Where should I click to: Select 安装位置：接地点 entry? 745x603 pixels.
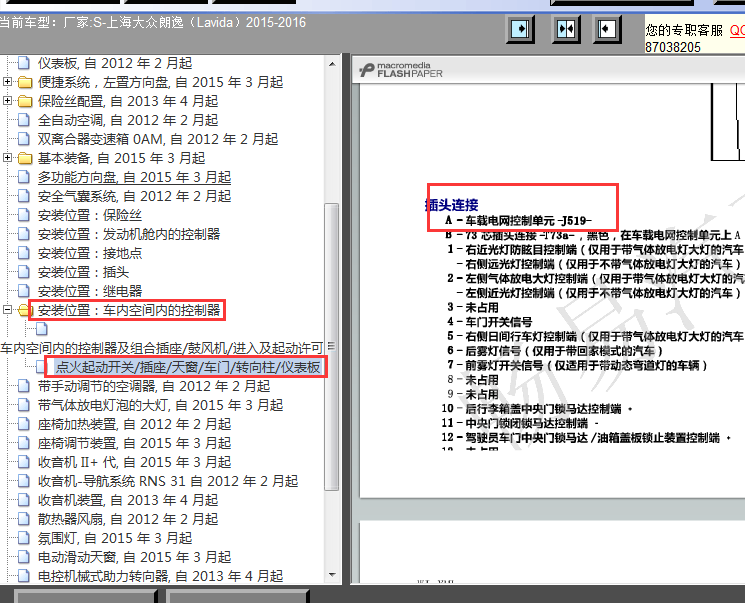(90, 253)
